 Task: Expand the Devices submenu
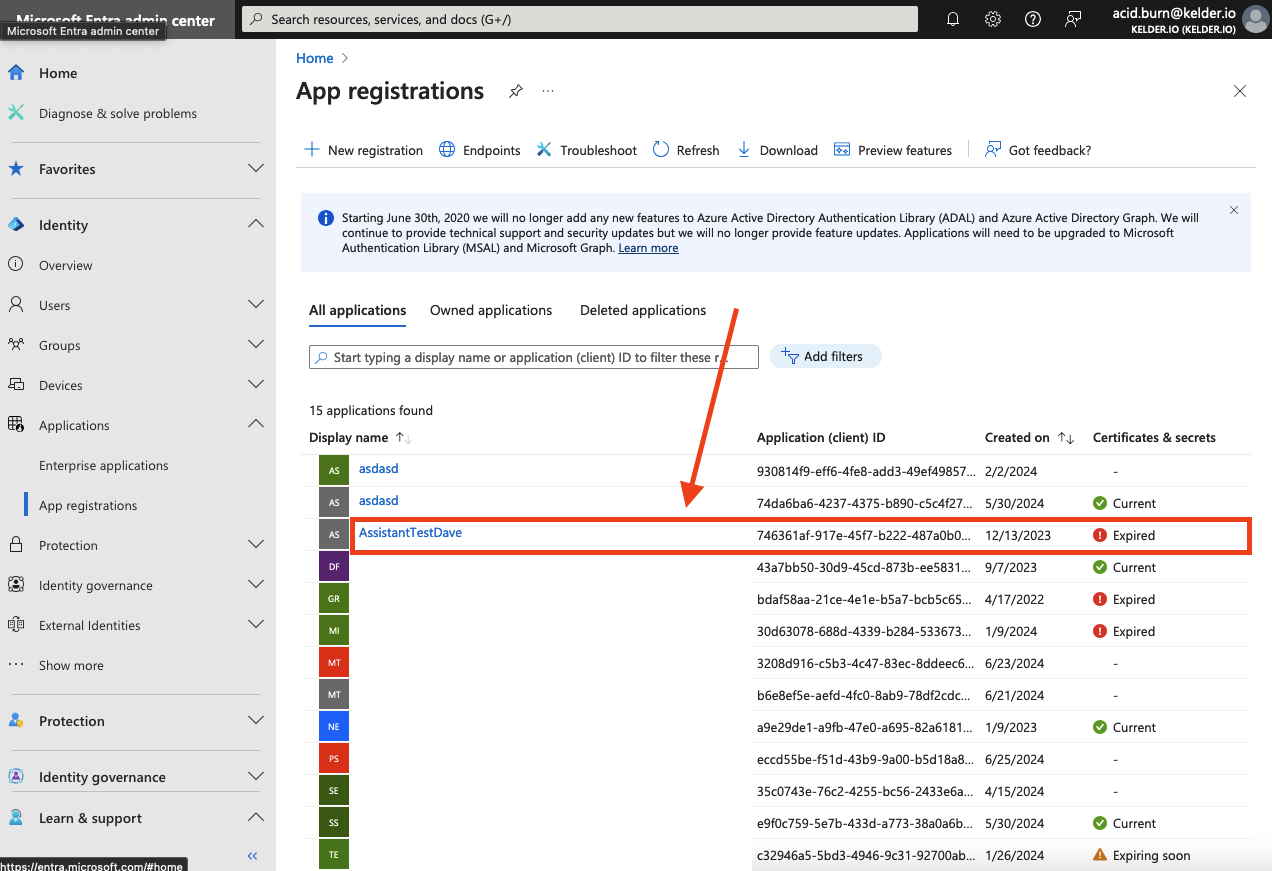coord(256,384)
